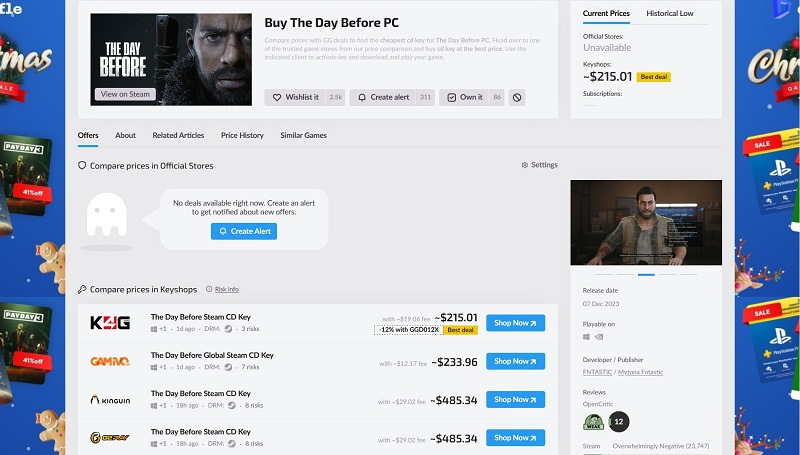
Task: Click the G2Play store logo
Action: (x=109, y=437)
